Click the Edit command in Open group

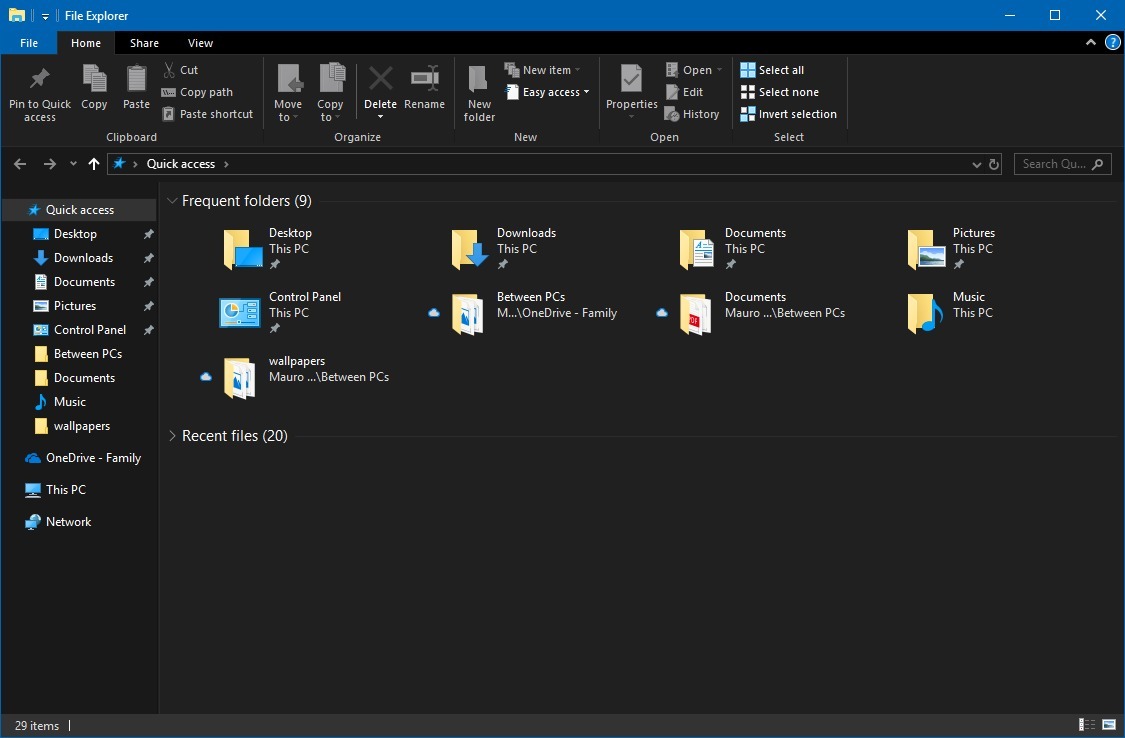(684, 92)
